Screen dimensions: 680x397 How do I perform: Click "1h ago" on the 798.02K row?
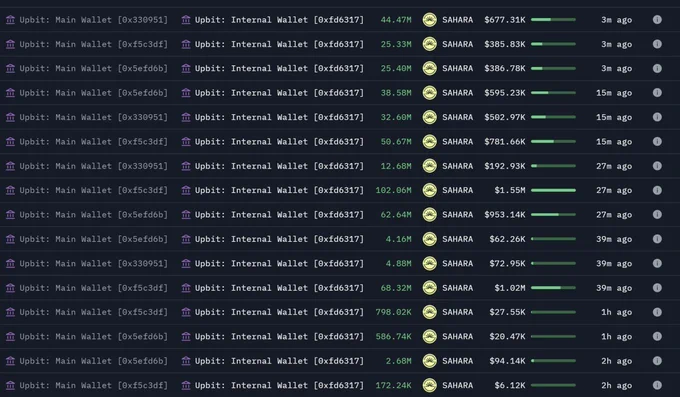616,312
